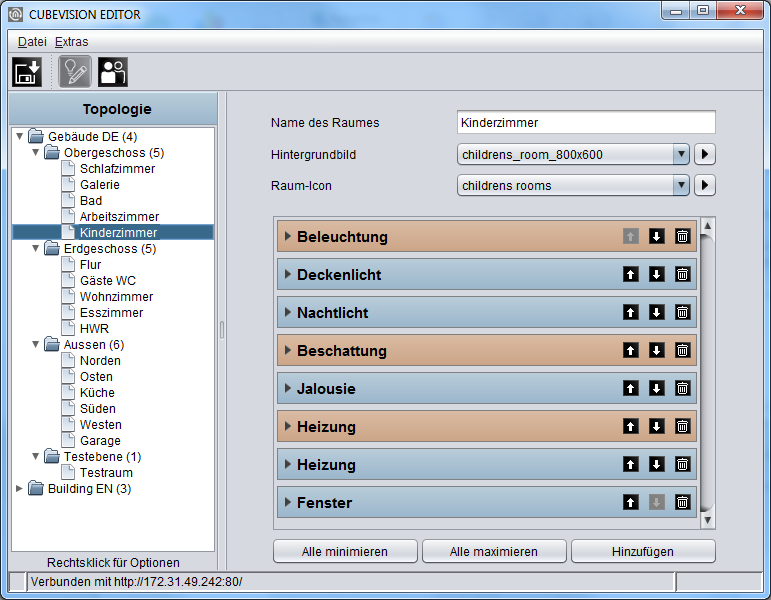Select Bad room in the tree

click(x=91, y=201)
